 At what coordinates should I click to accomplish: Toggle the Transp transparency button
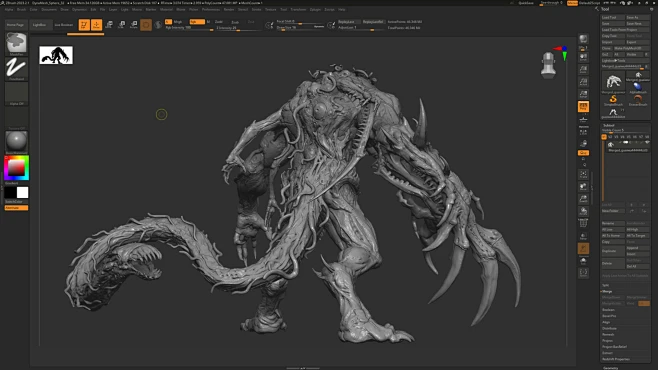coord(583,236)
